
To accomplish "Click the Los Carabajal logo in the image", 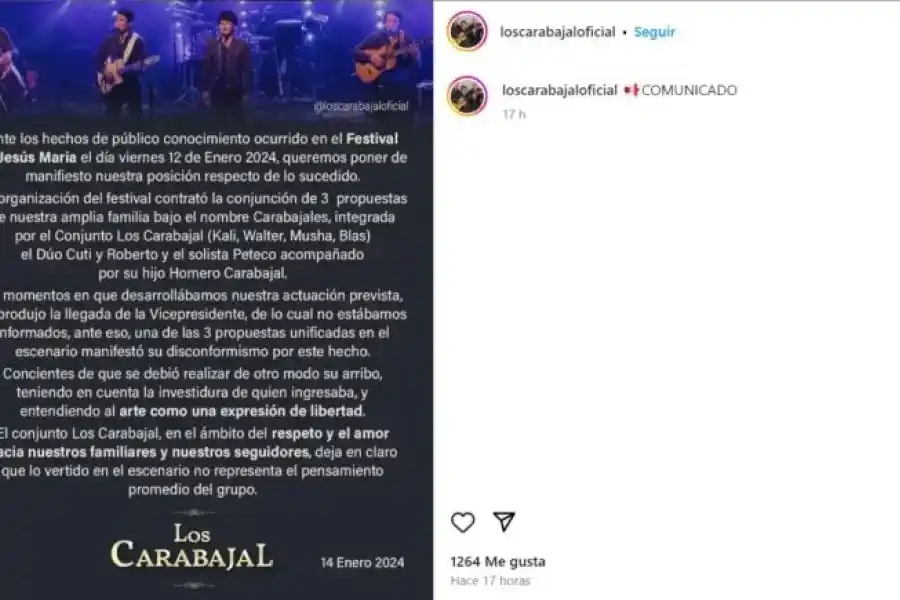I will [192, 547].
